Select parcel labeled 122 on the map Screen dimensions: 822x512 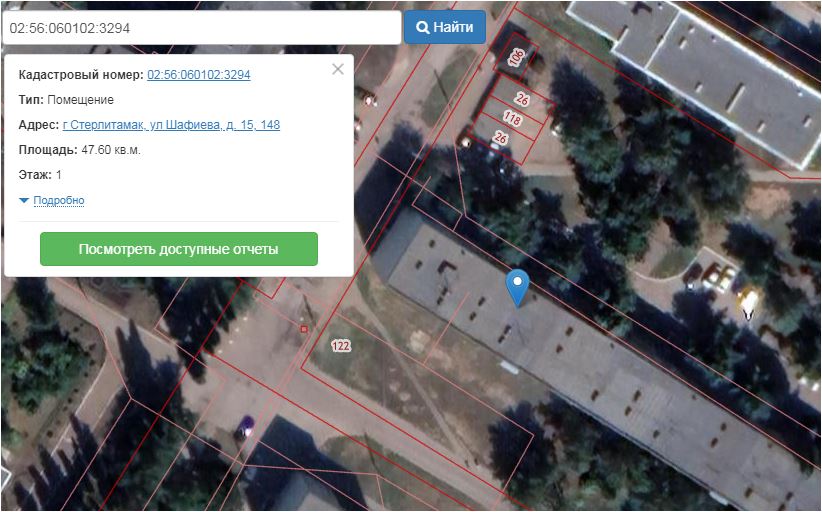341,346
